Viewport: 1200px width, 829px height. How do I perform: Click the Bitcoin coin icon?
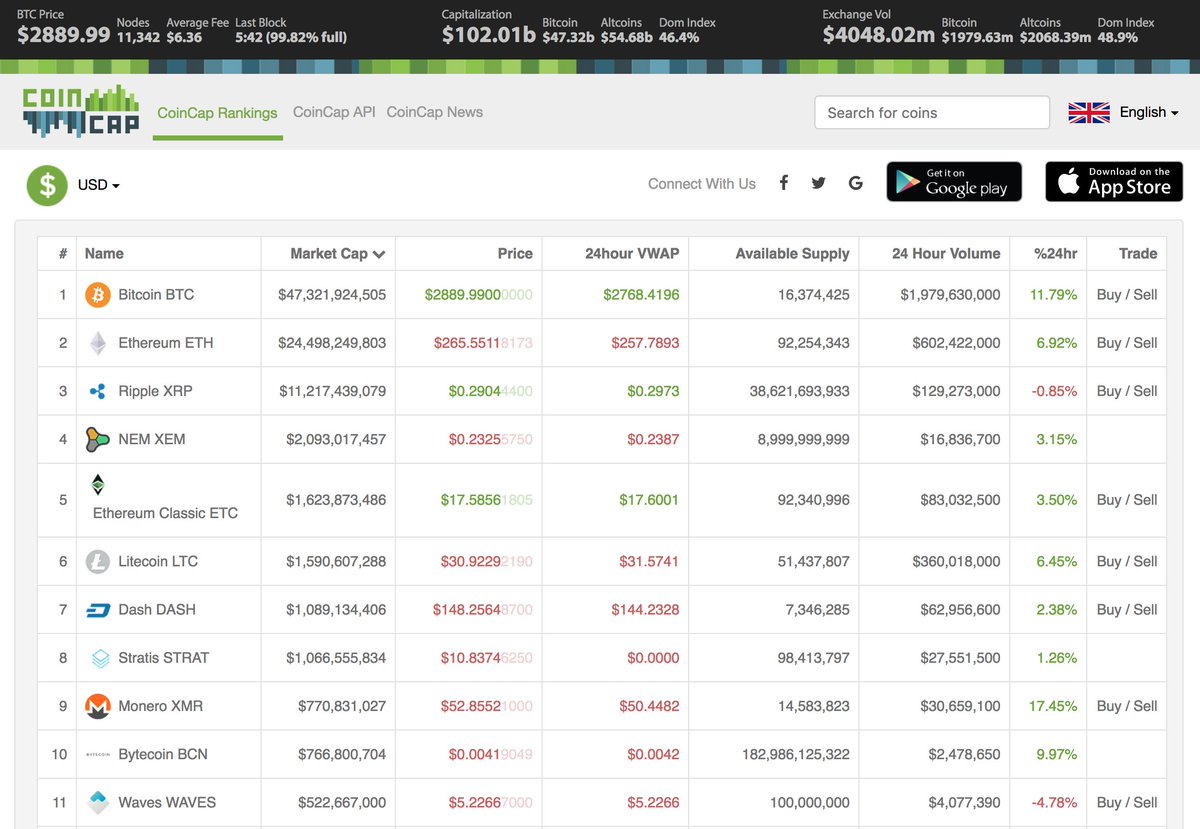tap(97, 295)
